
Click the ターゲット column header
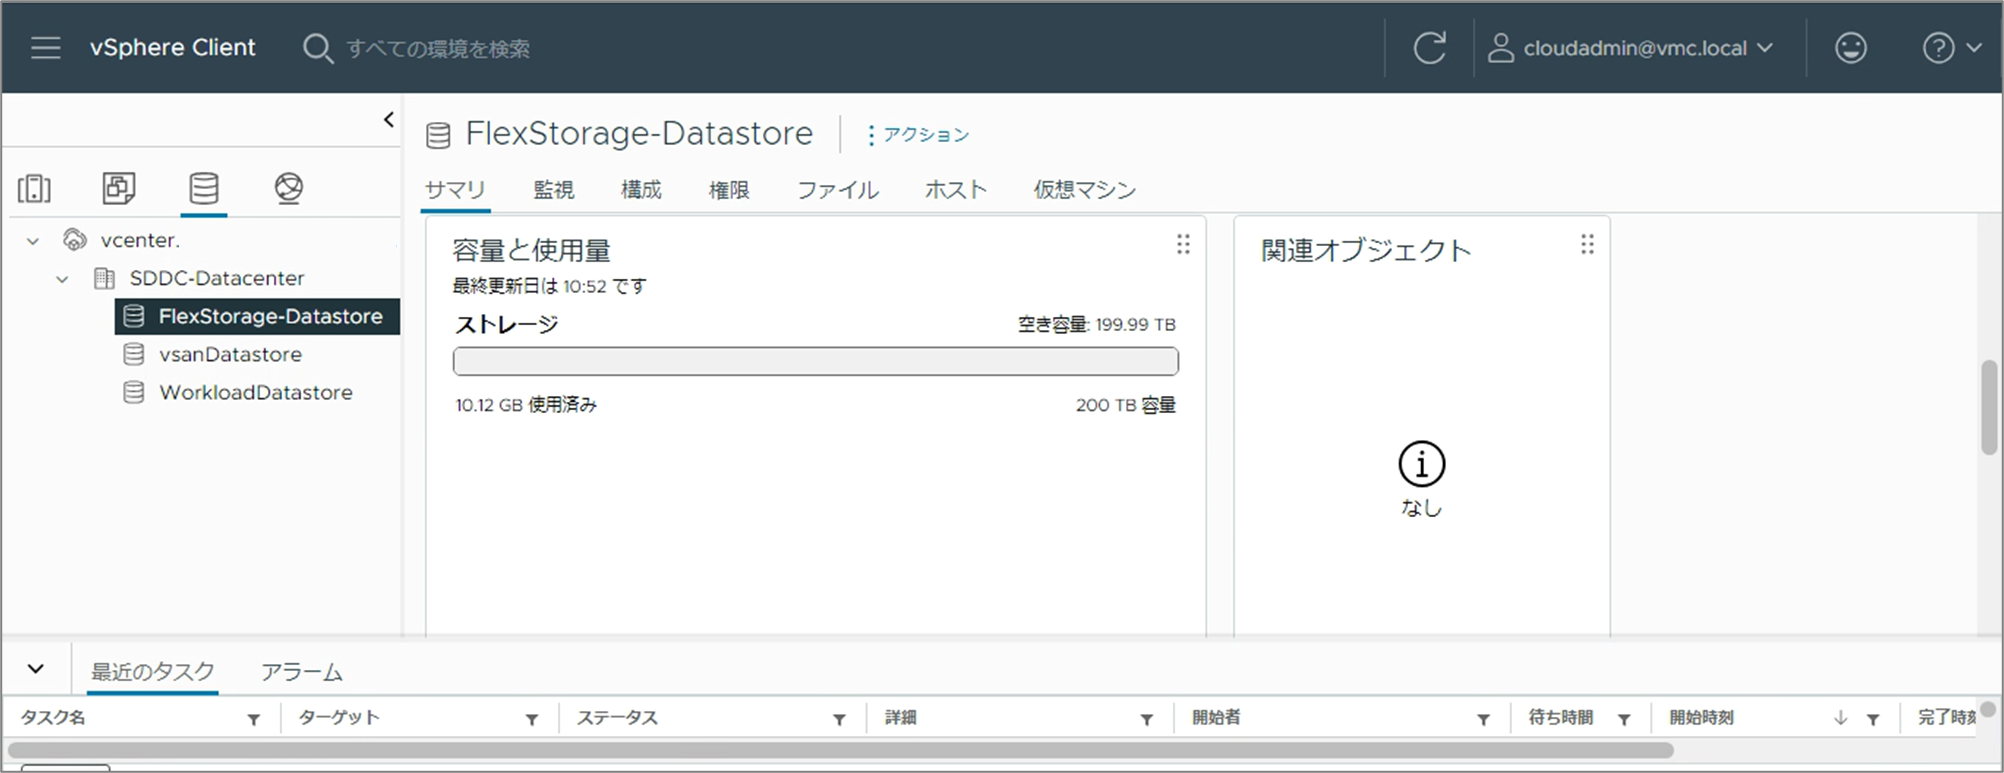(x=339, y=718)
